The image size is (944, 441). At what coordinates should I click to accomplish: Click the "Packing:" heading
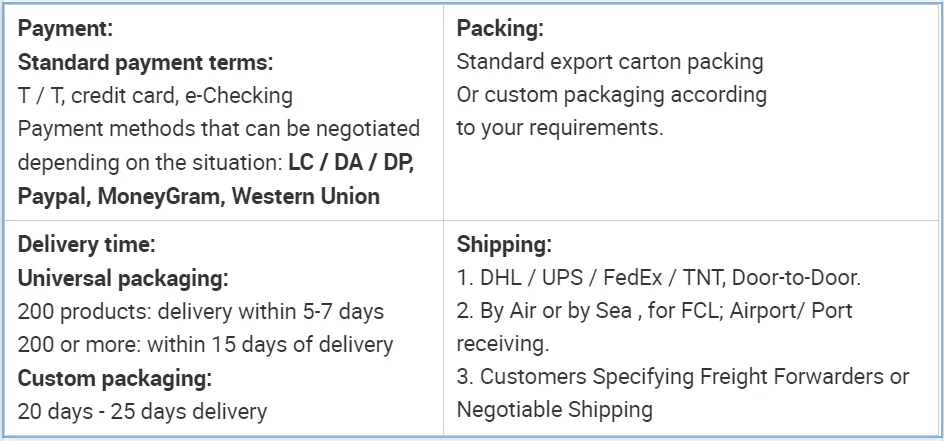500,29
